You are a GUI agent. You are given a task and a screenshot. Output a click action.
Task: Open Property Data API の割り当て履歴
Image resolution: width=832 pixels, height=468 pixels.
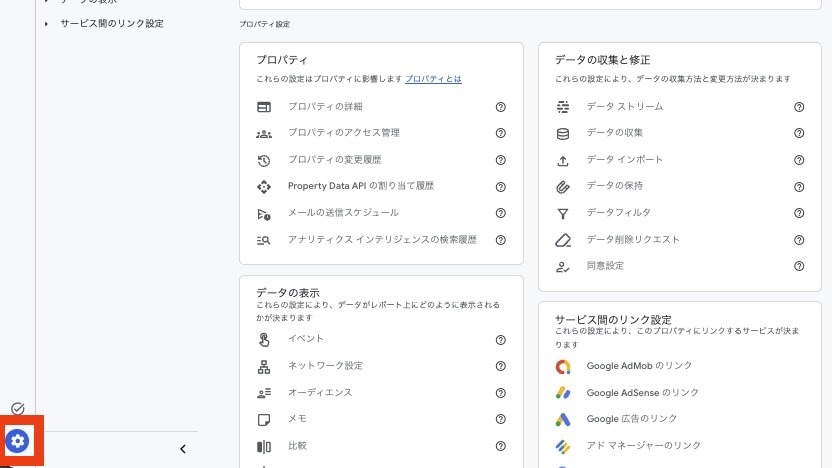[361, 186]
